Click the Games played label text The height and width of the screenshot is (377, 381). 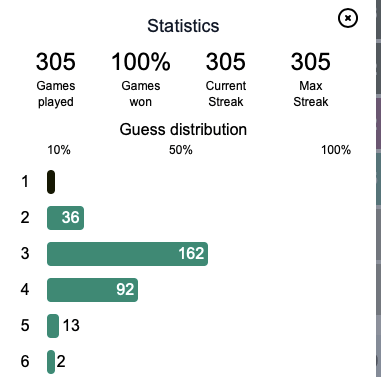point(56,94)
